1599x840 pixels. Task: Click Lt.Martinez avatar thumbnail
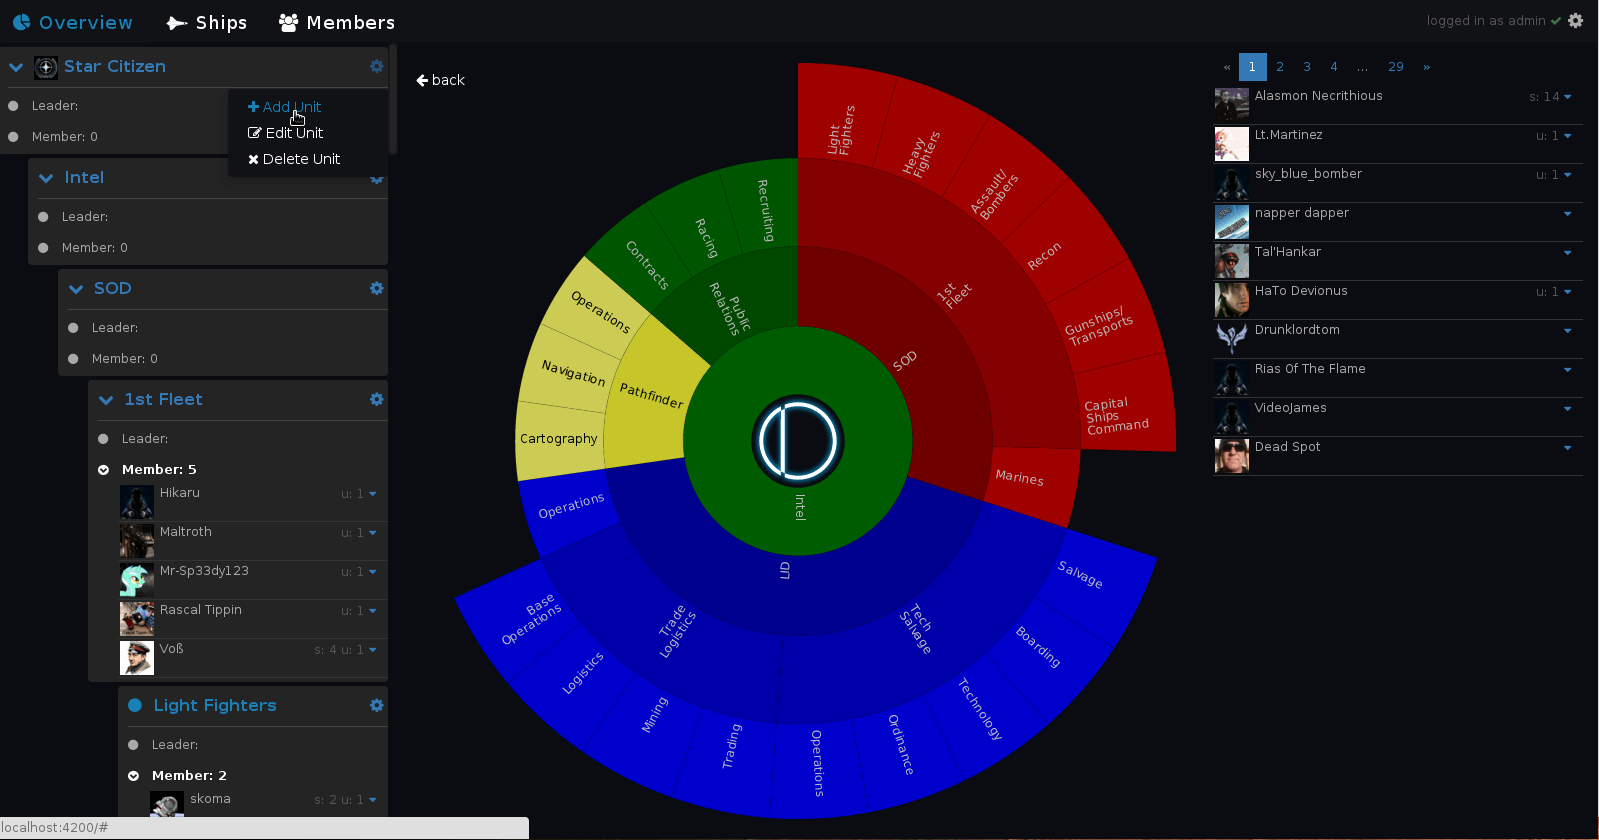(x=1231, y=144)
